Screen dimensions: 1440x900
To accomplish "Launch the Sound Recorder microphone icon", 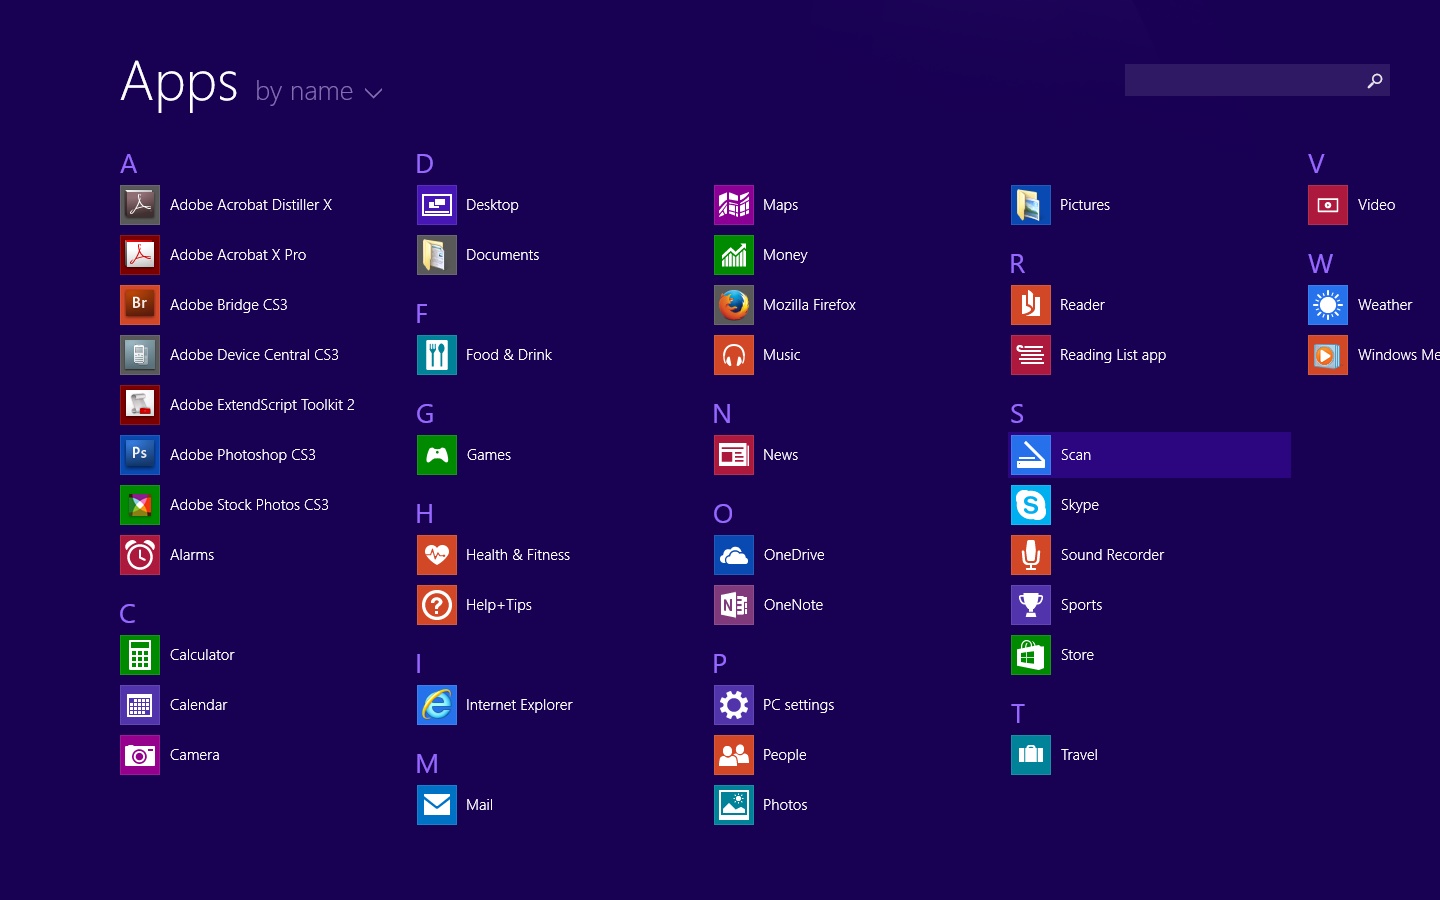I will 1031,555.
